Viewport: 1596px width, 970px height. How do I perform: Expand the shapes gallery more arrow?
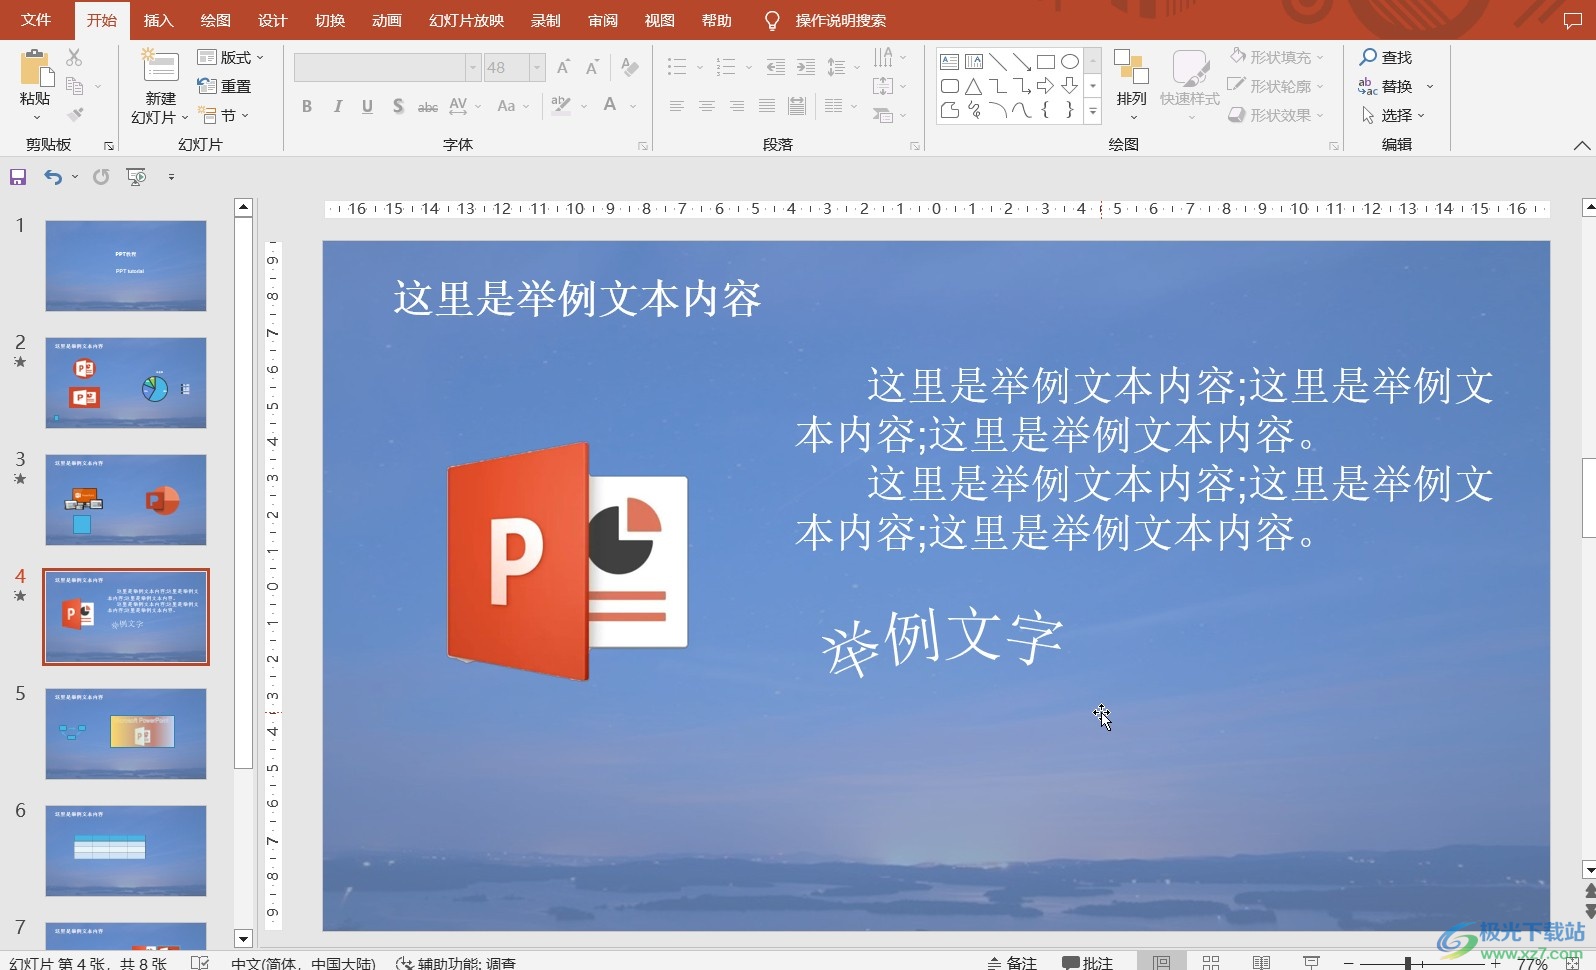[1093, 113]
